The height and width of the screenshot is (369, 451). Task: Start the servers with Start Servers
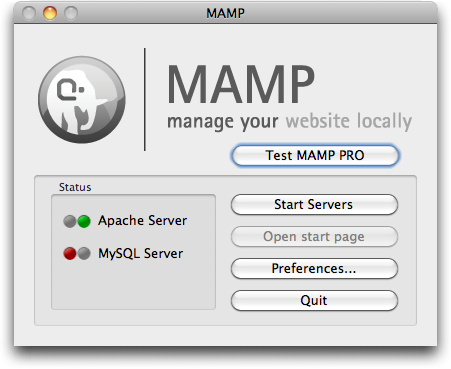(314, 204)
